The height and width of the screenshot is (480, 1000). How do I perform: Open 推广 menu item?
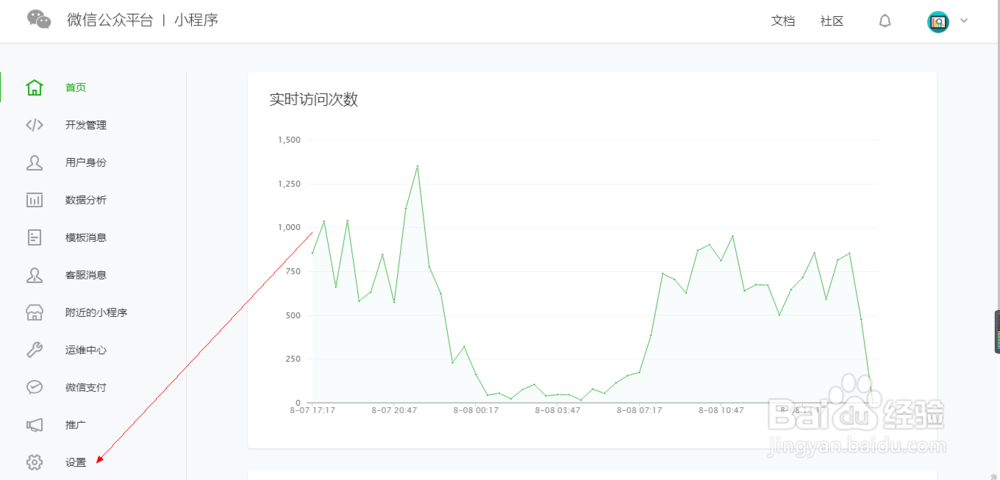coord(75,425)
